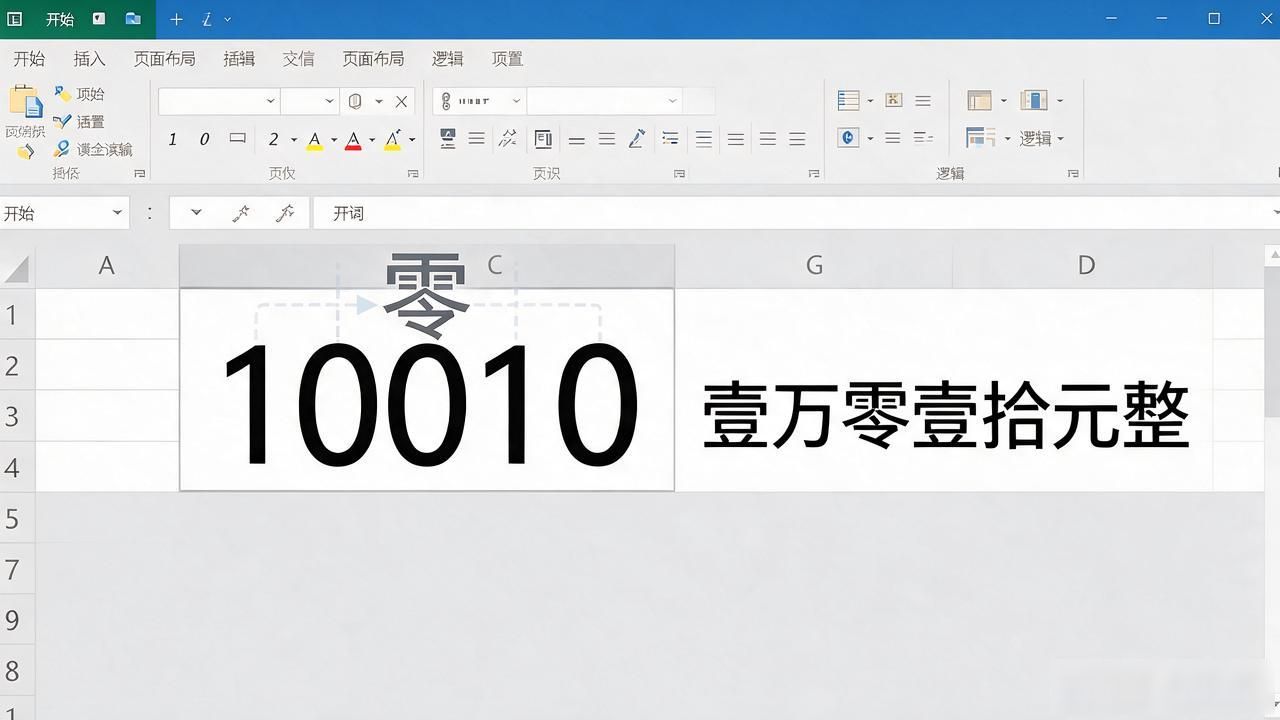Click the table layout icon
The height and width of the screenshot is (720, 1280).
(x=979, y=100)
